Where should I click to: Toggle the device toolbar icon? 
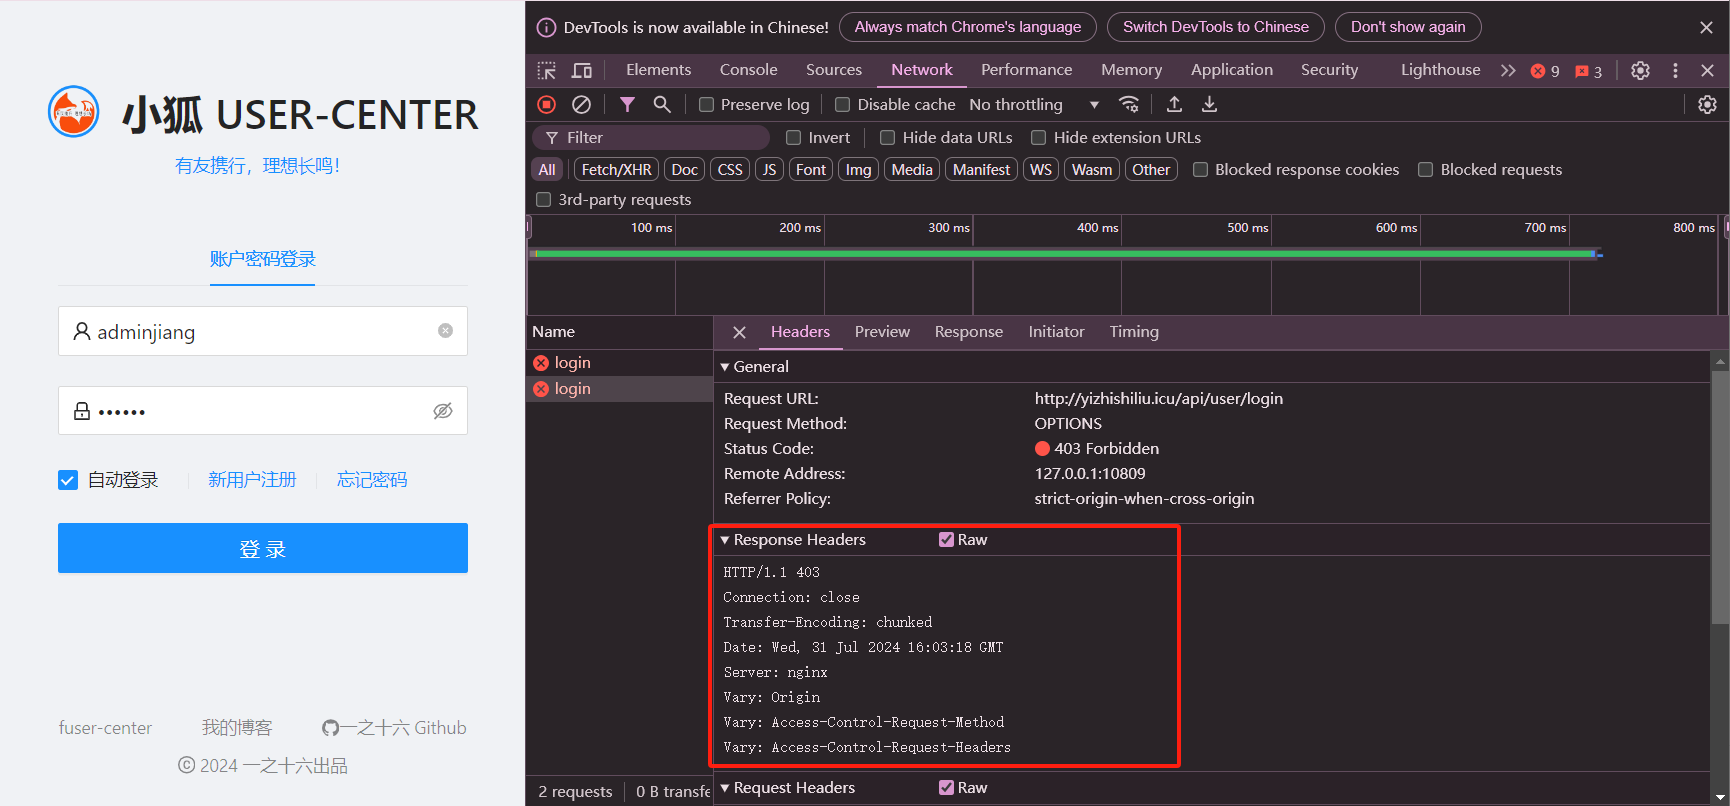pyautogui.click(x=582, y=70)
